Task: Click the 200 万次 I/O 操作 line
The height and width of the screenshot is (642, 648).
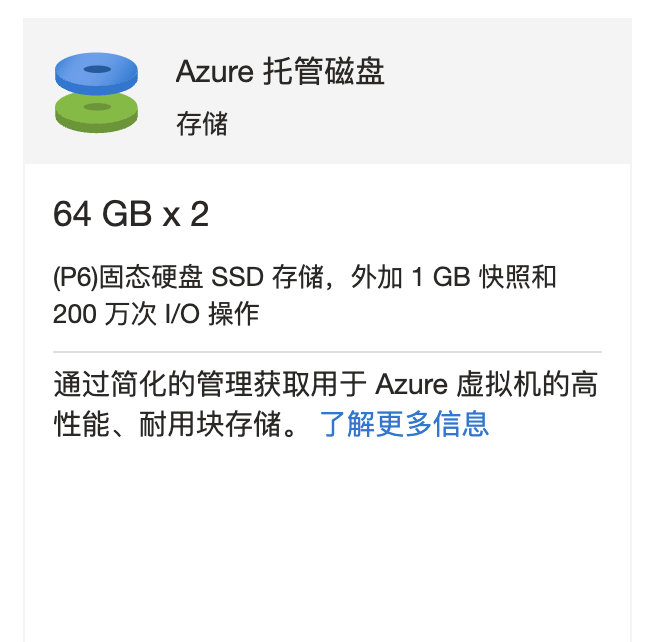Action: [x=156, y=313]
